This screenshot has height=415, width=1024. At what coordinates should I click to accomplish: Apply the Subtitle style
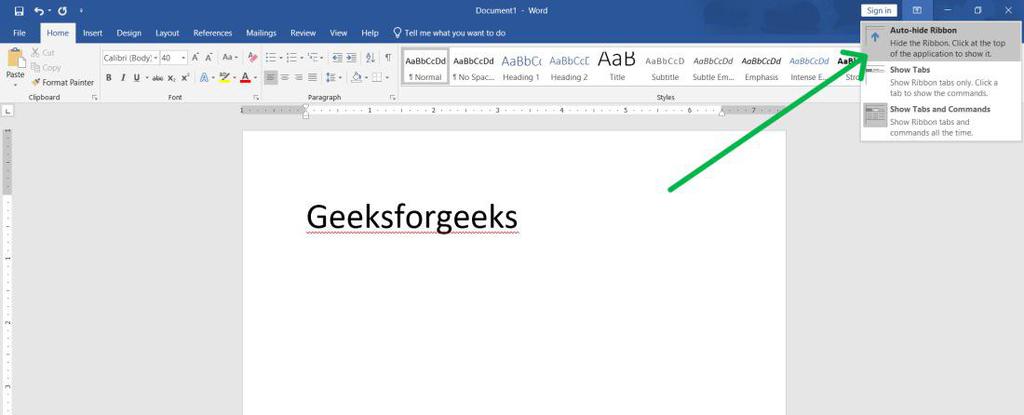(x=665, y=66)
